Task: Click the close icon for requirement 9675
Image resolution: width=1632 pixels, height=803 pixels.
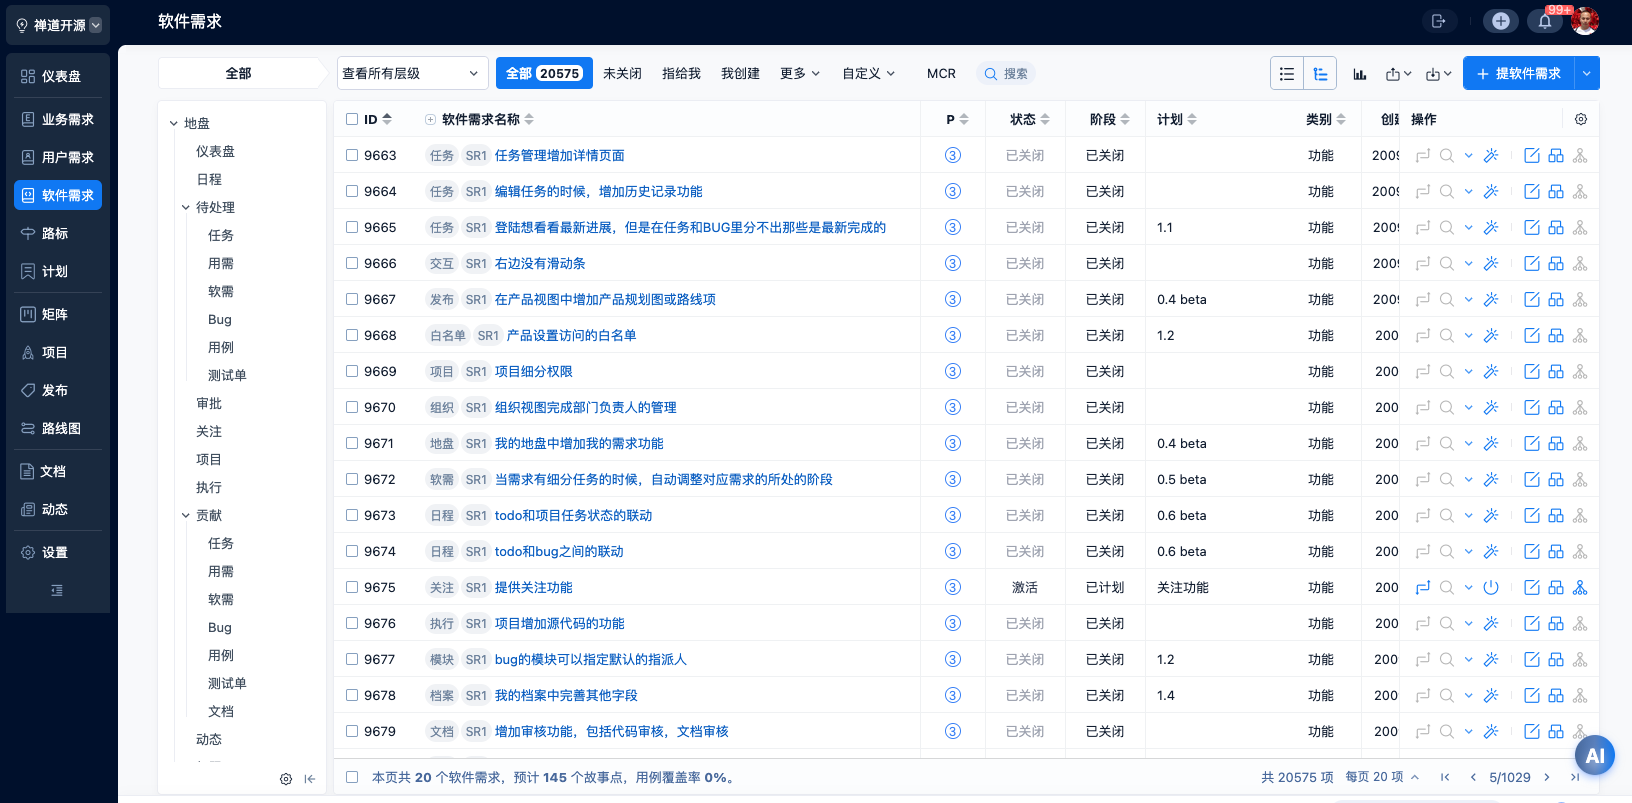Action: (x=1491, y=588)
